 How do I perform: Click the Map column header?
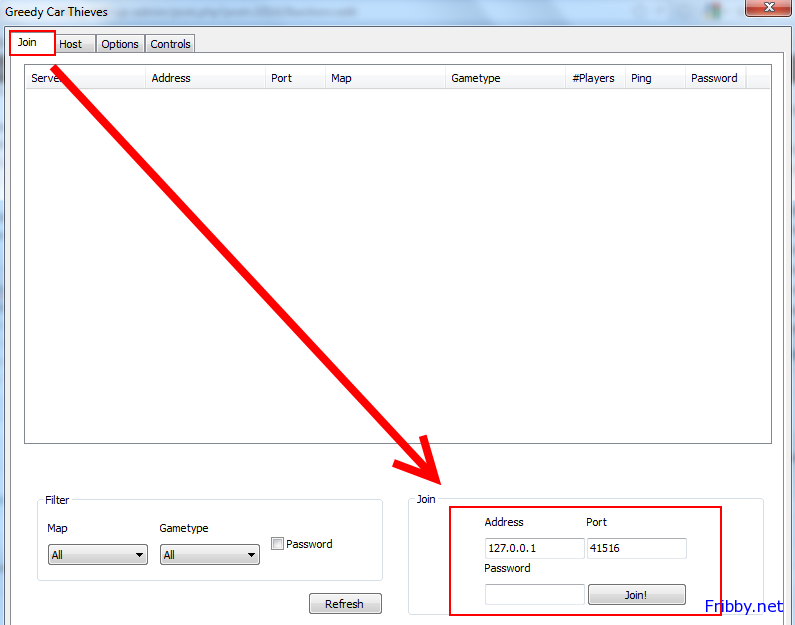click(385, 78)
